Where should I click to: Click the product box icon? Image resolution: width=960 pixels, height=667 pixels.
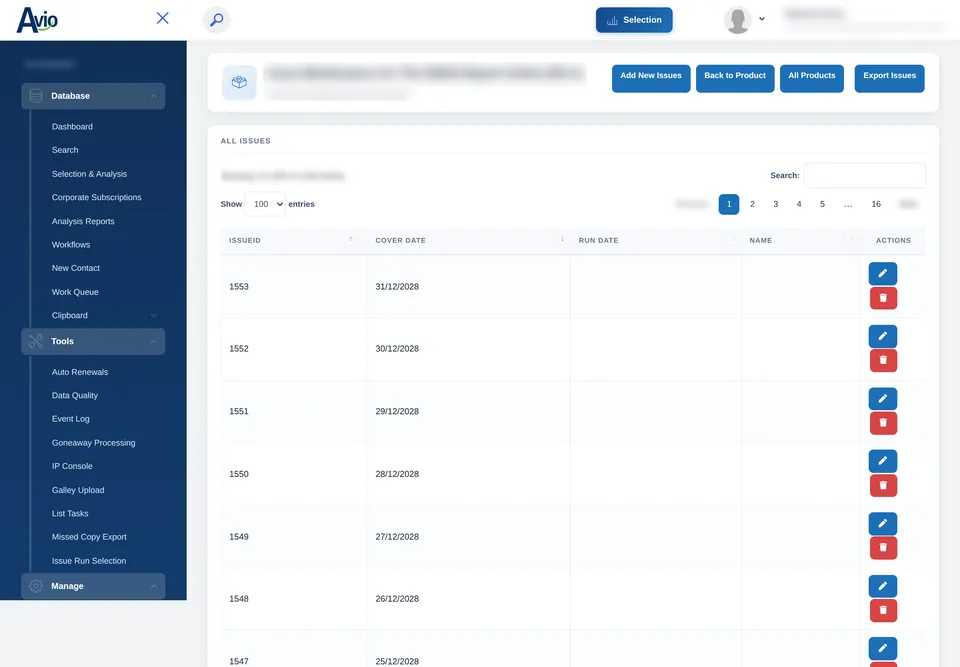[x=239, y=82]
